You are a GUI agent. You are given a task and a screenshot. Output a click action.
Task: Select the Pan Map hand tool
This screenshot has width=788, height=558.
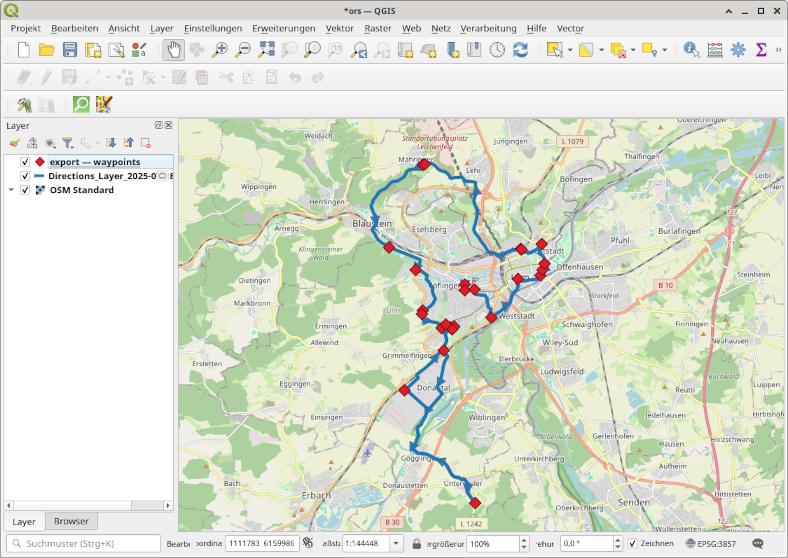pos(174,49)
